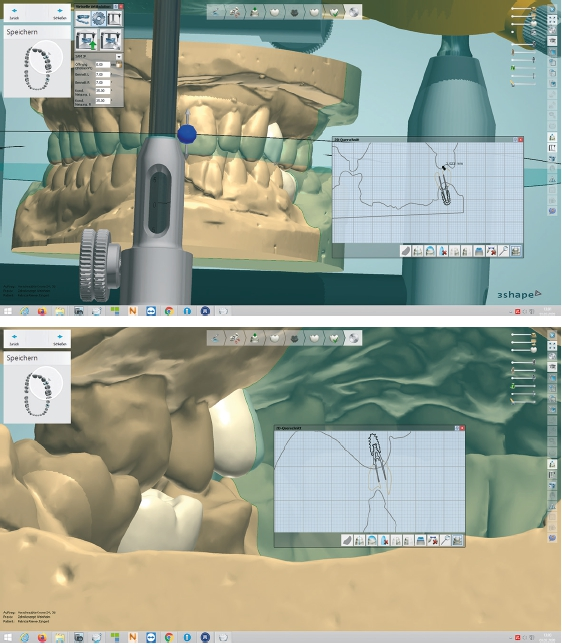Click the second icon in the top window's cross-section toolbar

pyautogui.click(x=418, y=251)
